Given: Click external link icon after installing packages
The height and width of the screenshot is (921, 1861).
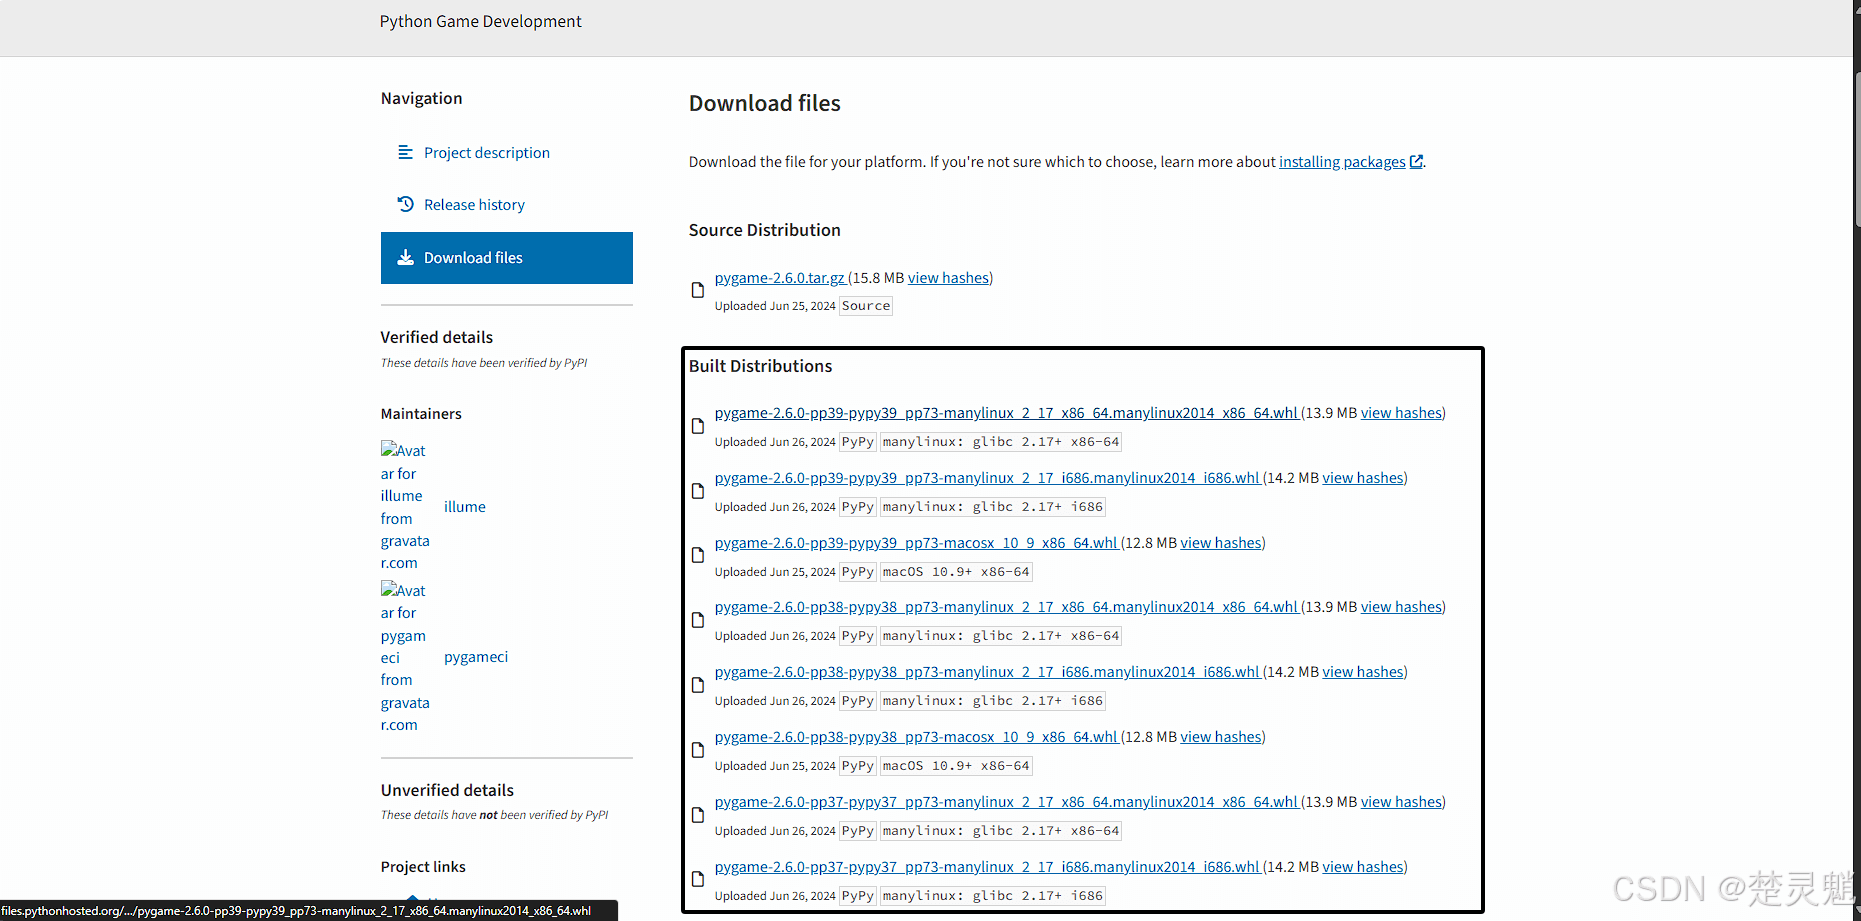Looking at the screenshot, I should click(1416, 162).
